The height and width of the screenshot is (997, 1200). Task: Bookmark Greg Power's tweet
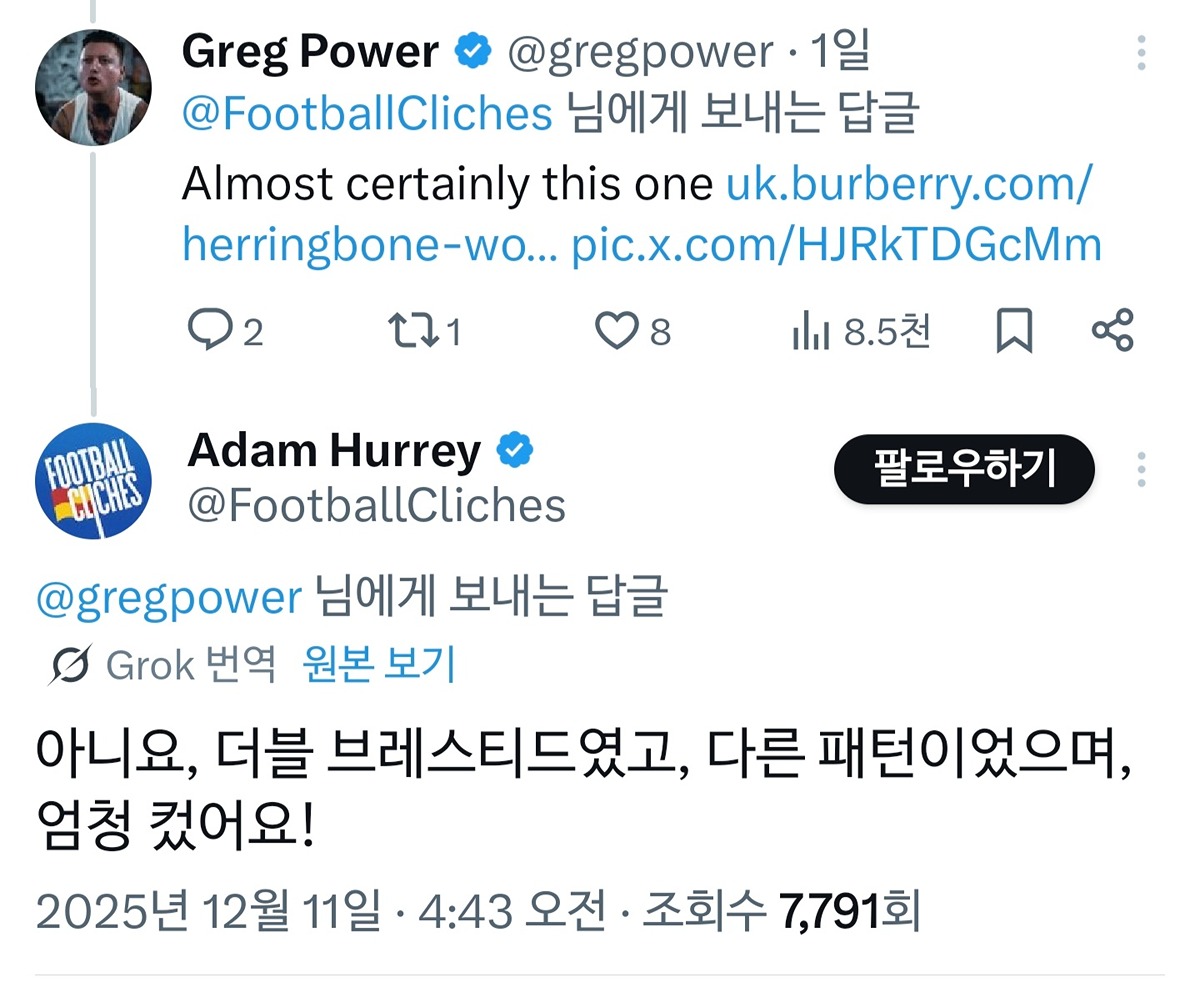(x=1014, y=331)
